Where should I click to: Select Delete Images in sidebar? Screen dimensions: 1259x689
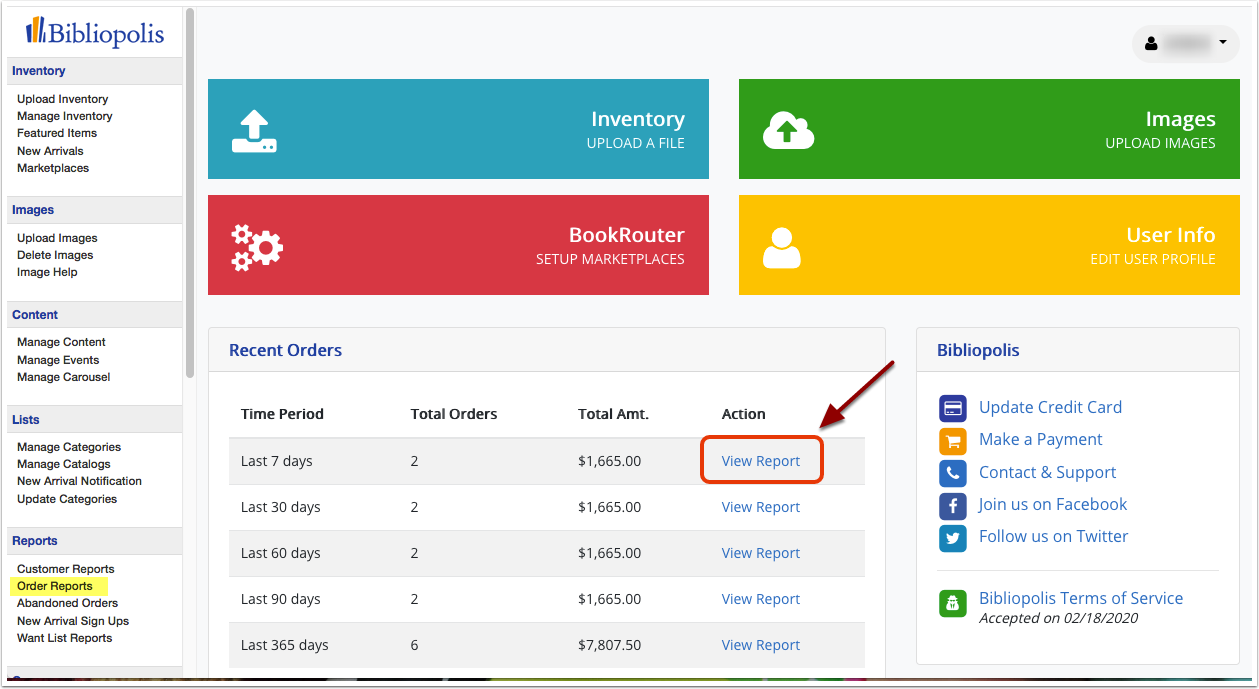pos(55,255)
